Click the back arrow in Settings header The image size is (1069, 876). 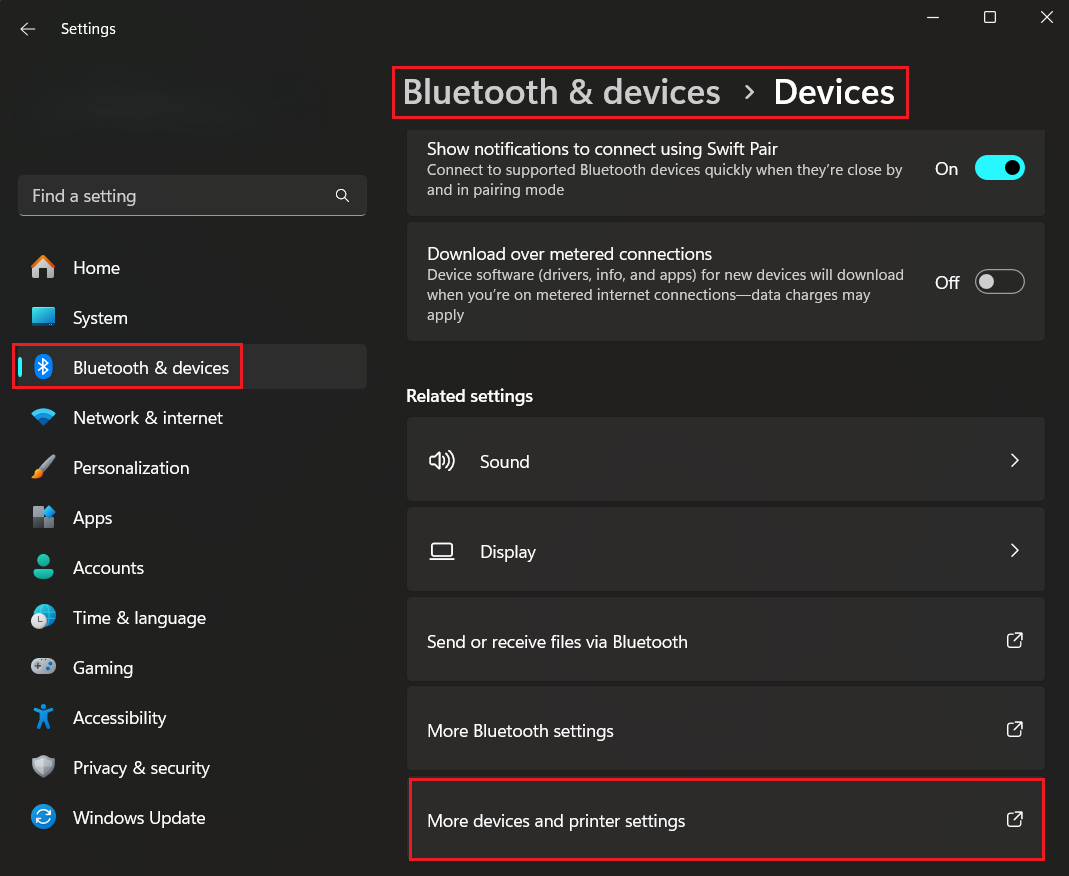[x=27, y=29]
